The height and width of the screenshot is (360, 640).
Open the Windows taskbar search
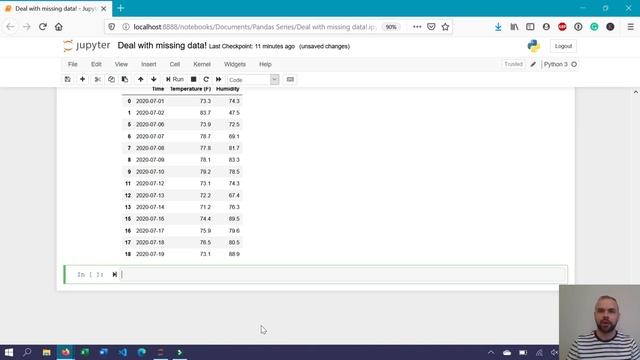pyautogui.click(x=27, y=352)
